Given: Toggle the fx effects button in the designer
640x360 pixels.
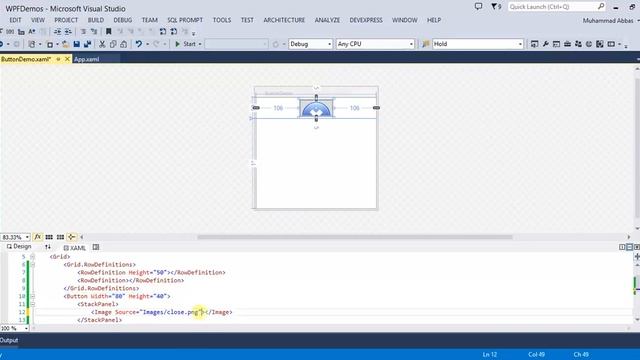Looking at the screenshot, I should 38,237.
